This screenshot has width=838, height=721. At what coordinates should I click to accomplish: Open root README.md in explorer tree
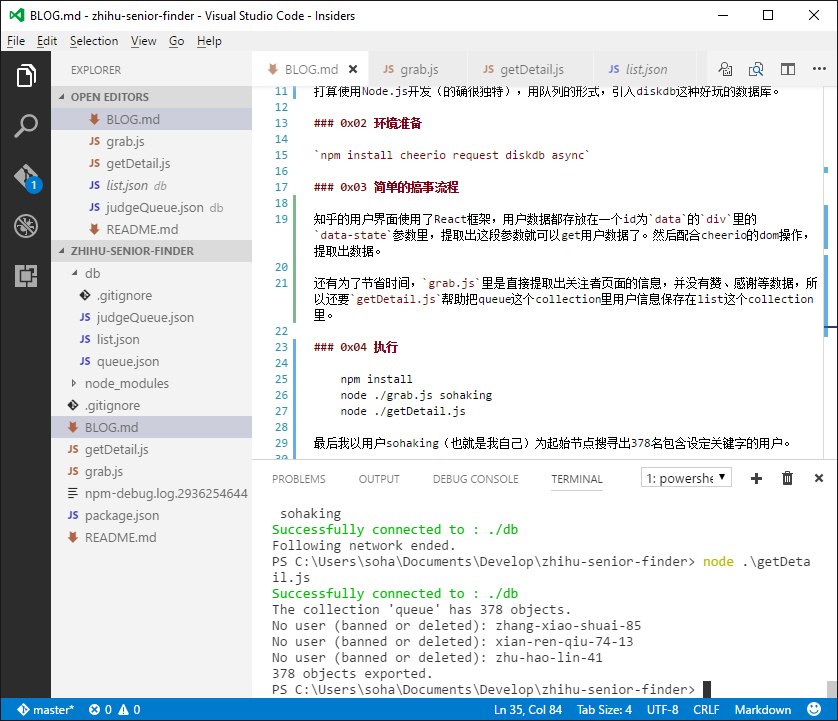[x=152, y=537]
